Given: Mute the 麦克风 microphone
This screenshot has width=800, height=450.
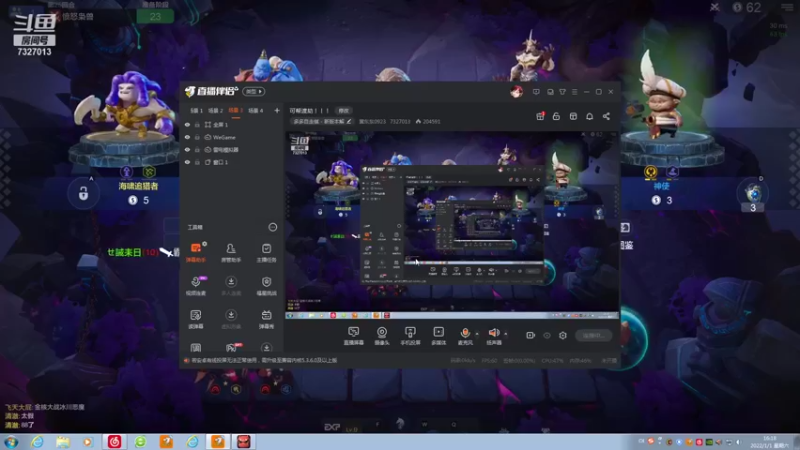Looking at the screenshot, I should pyautogui.click(x=465, y=336).
